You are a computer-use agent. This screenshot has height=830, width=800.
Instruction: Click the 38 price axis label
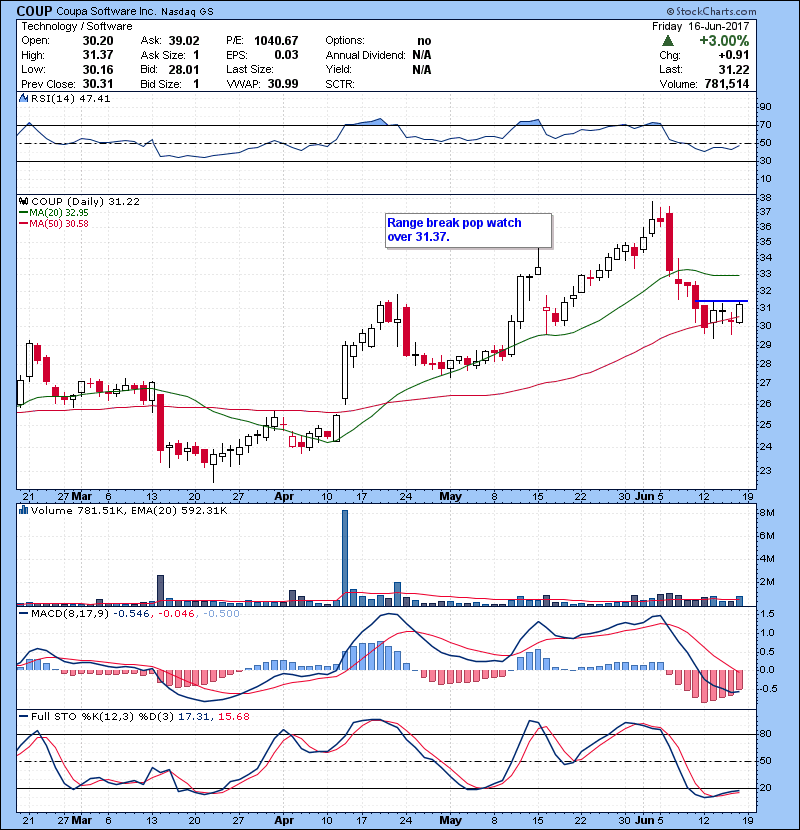pyautogui.click(x=766, y=198)
